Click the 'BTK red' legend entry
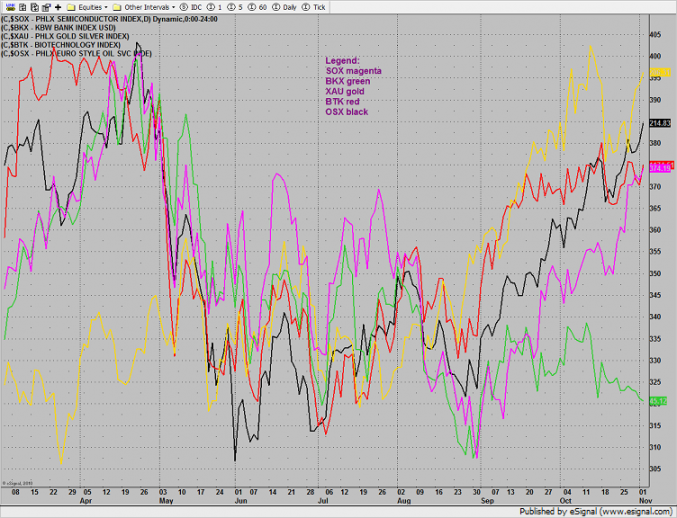 pyautogui.click(x=342, y=101)
